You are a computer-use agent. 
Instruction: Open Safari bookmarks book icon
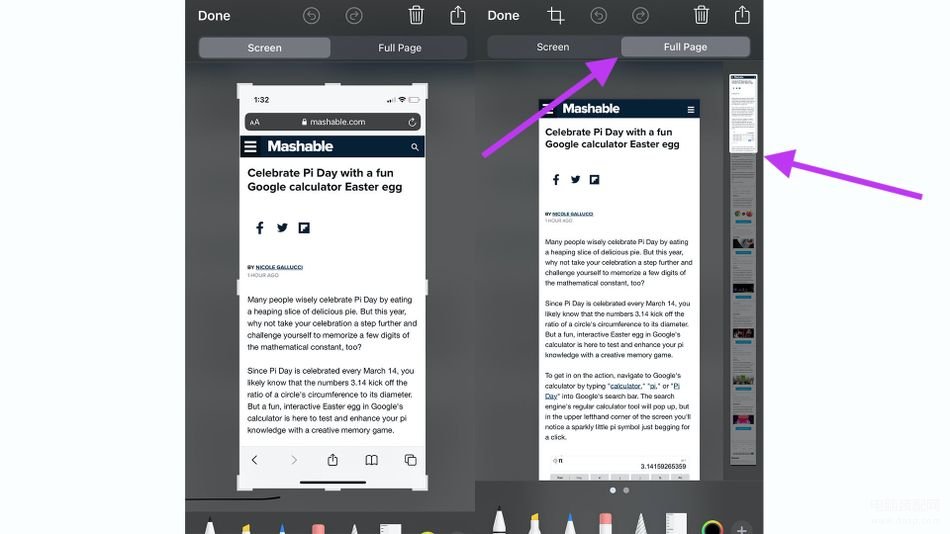click(x=371, y=460)
